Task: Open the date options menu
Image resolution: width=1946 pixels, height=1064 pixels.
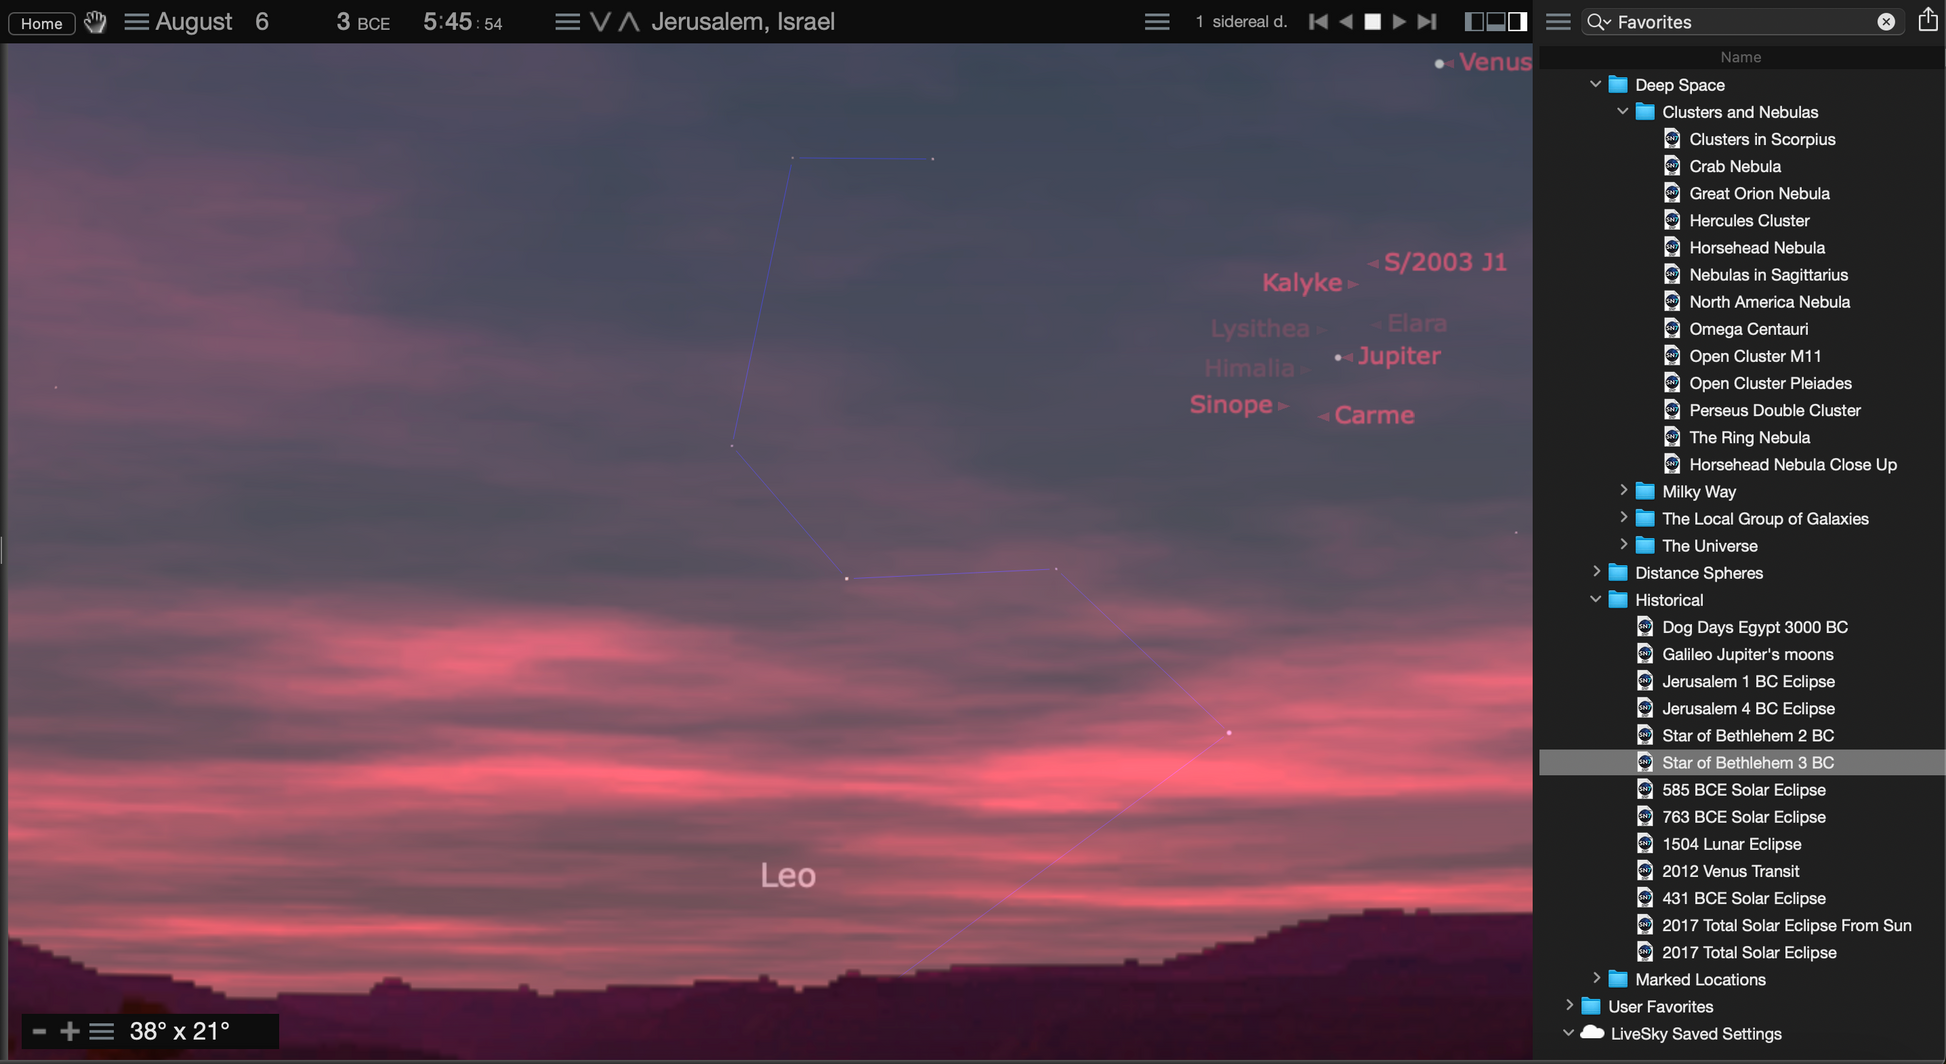Action: point(136,22)
